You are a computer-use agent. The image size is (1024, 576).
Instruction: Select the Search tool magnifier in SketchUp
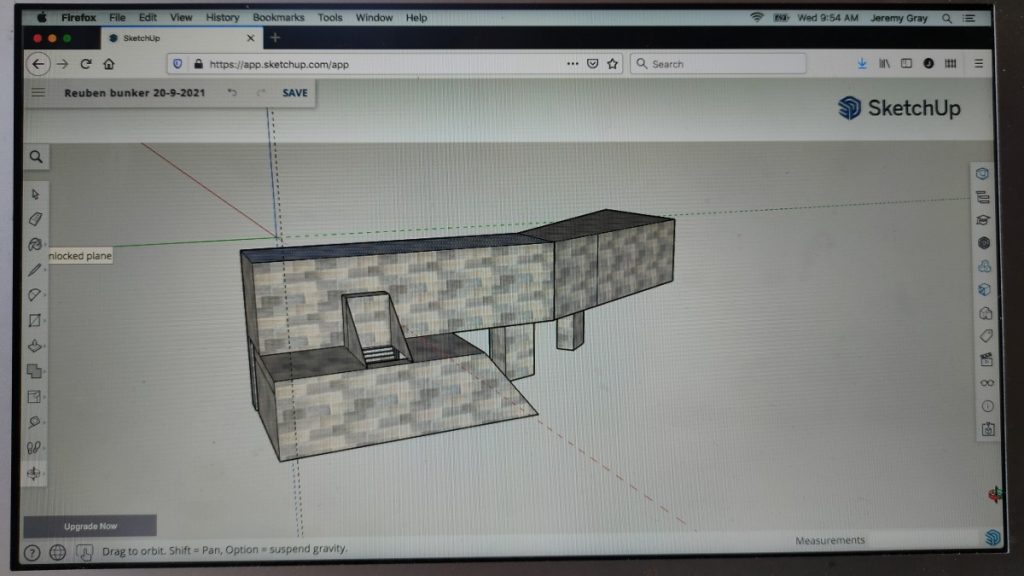(x=36, y=157)
